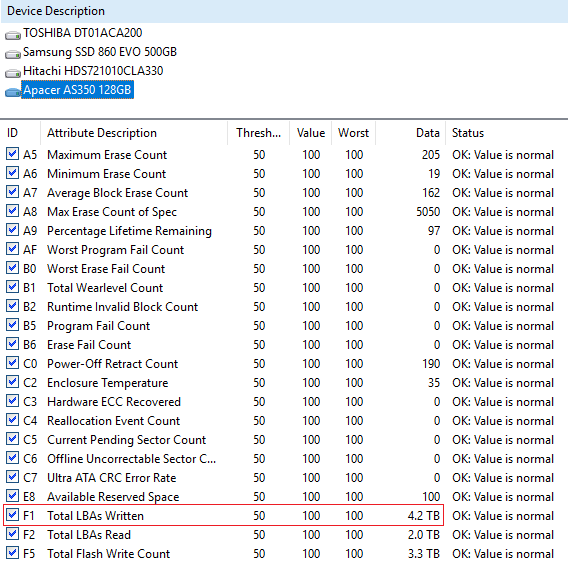Sort by the Status column header
Viewport: 568px width, 566px height.
pos(506,133)
